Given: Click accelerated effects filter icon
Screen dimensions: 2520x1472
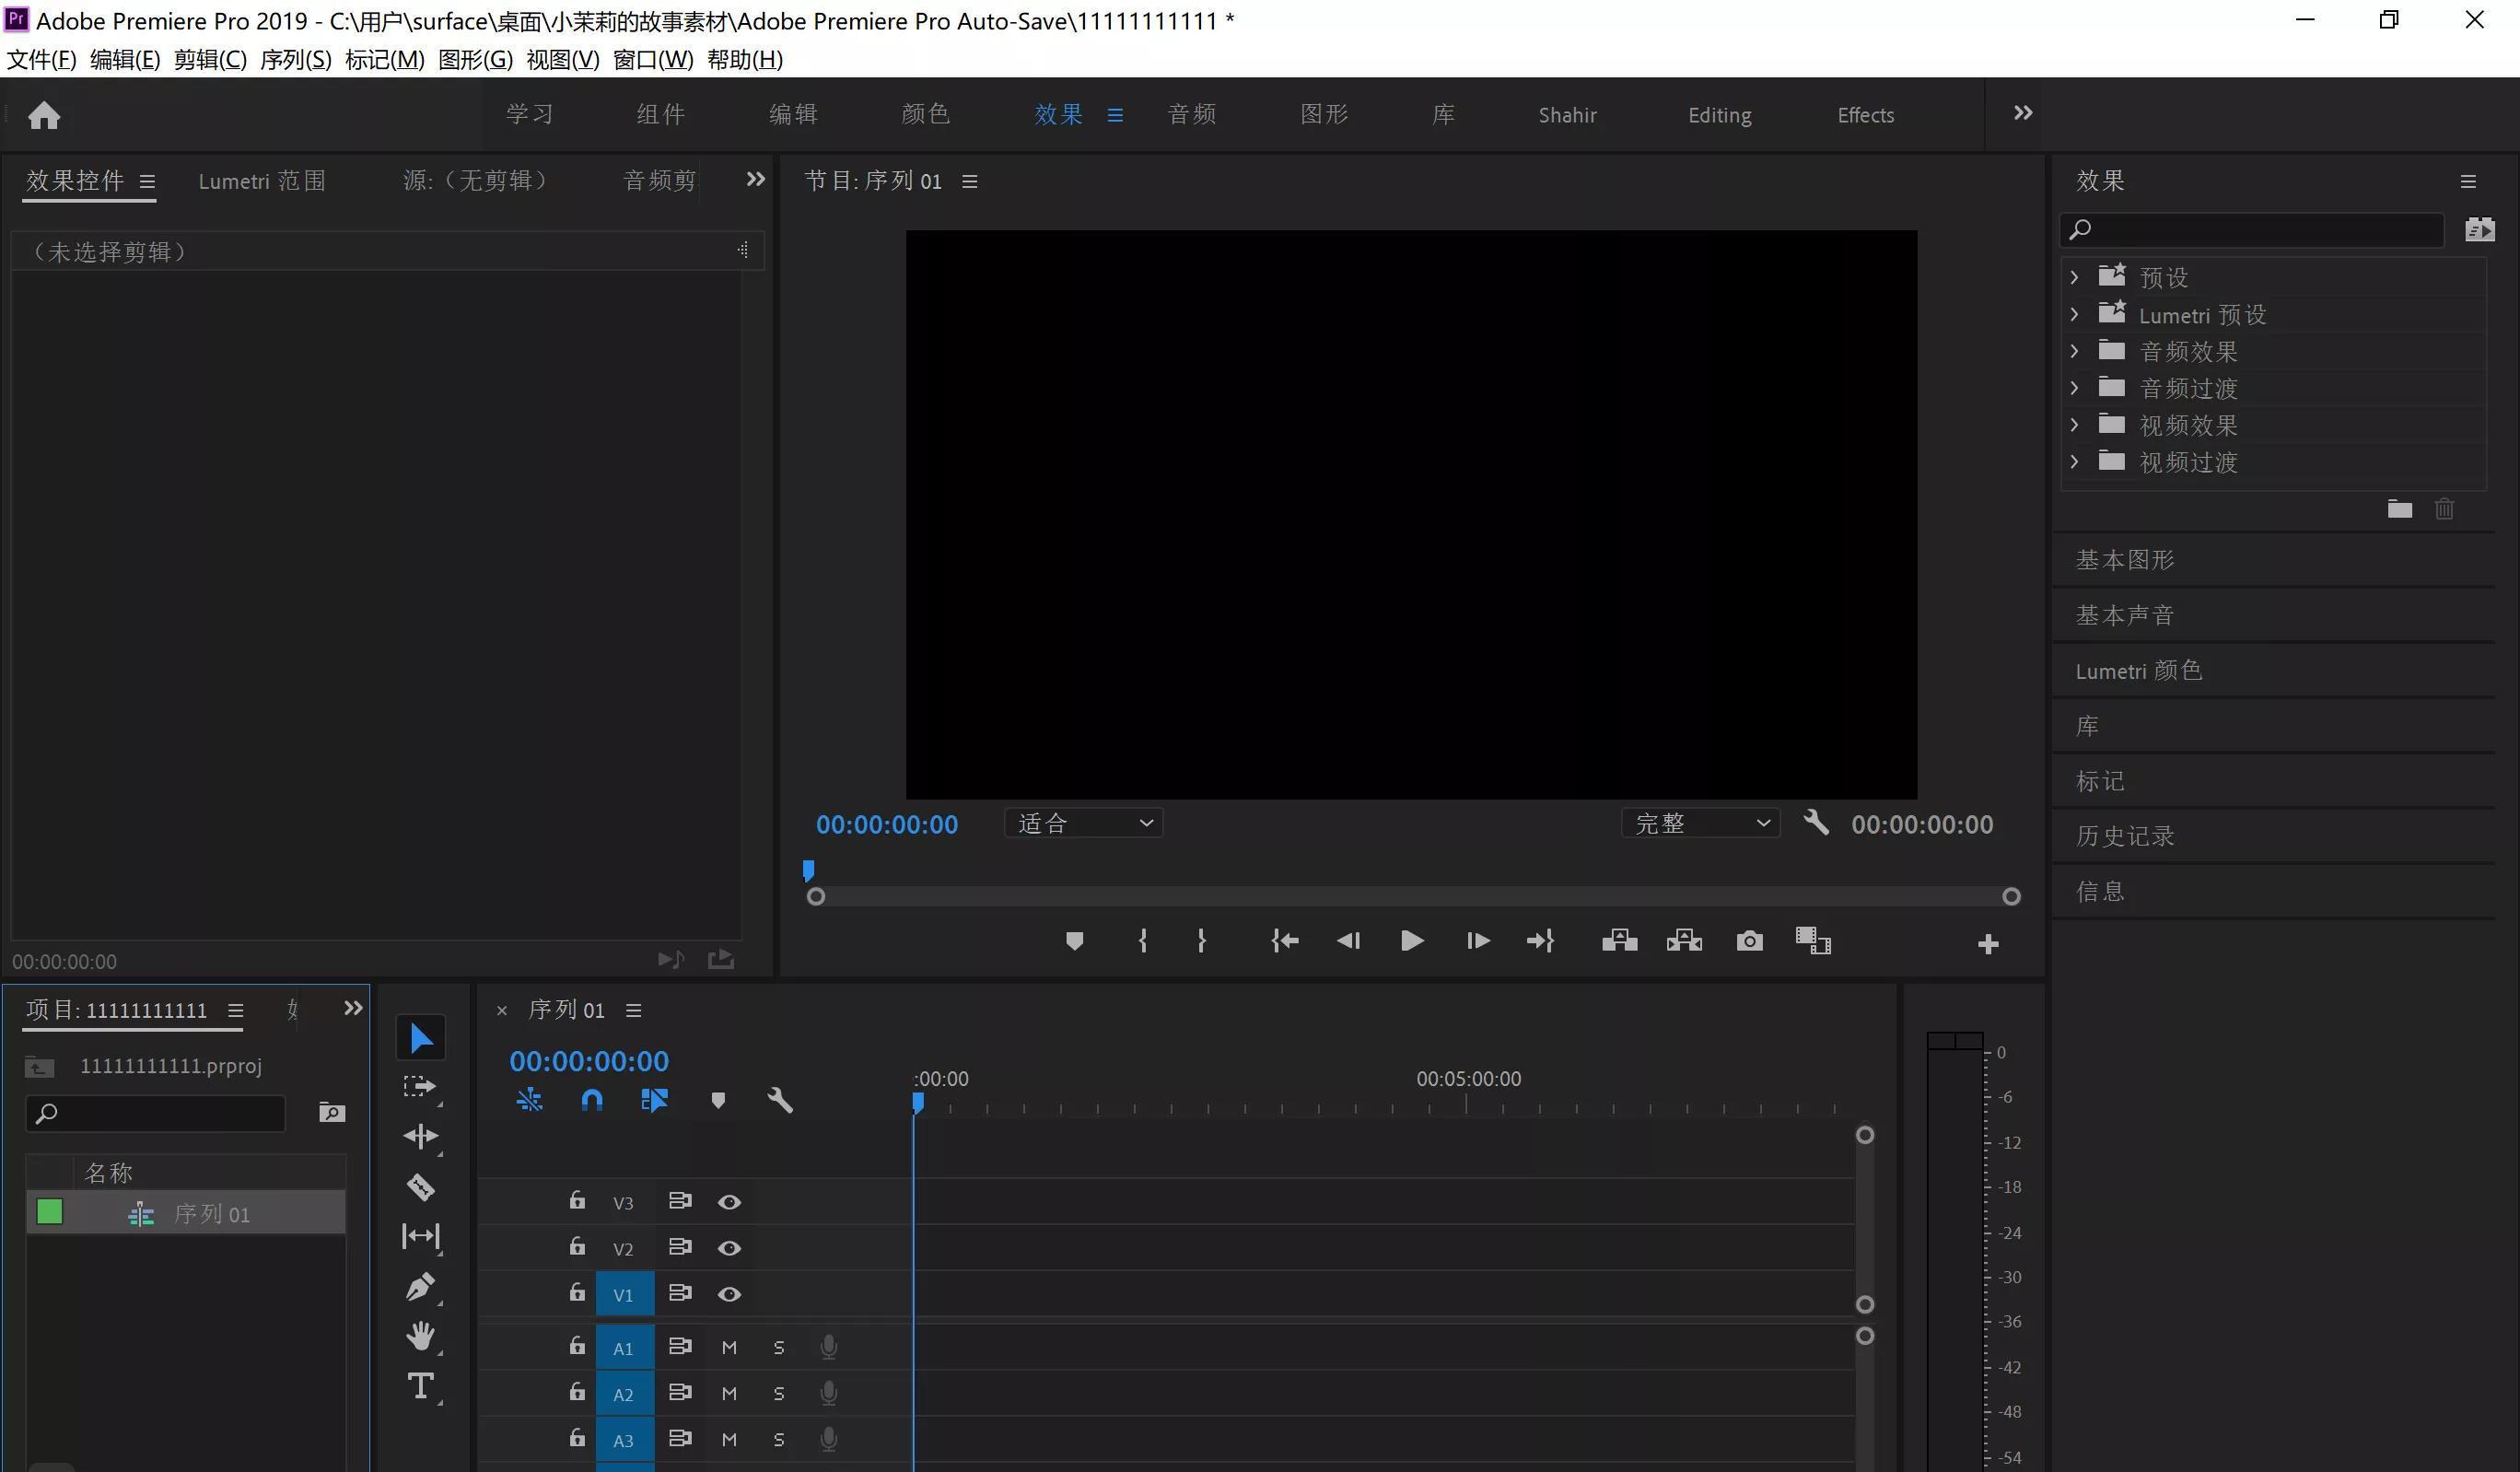Looking at the screenshot, I should coord(2479,229).
